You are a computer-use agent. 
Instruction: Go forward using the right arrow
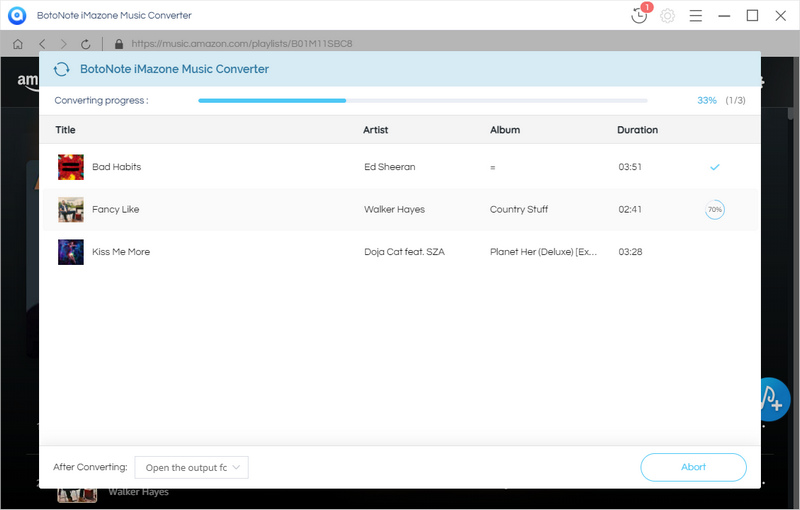pos(64,44)
